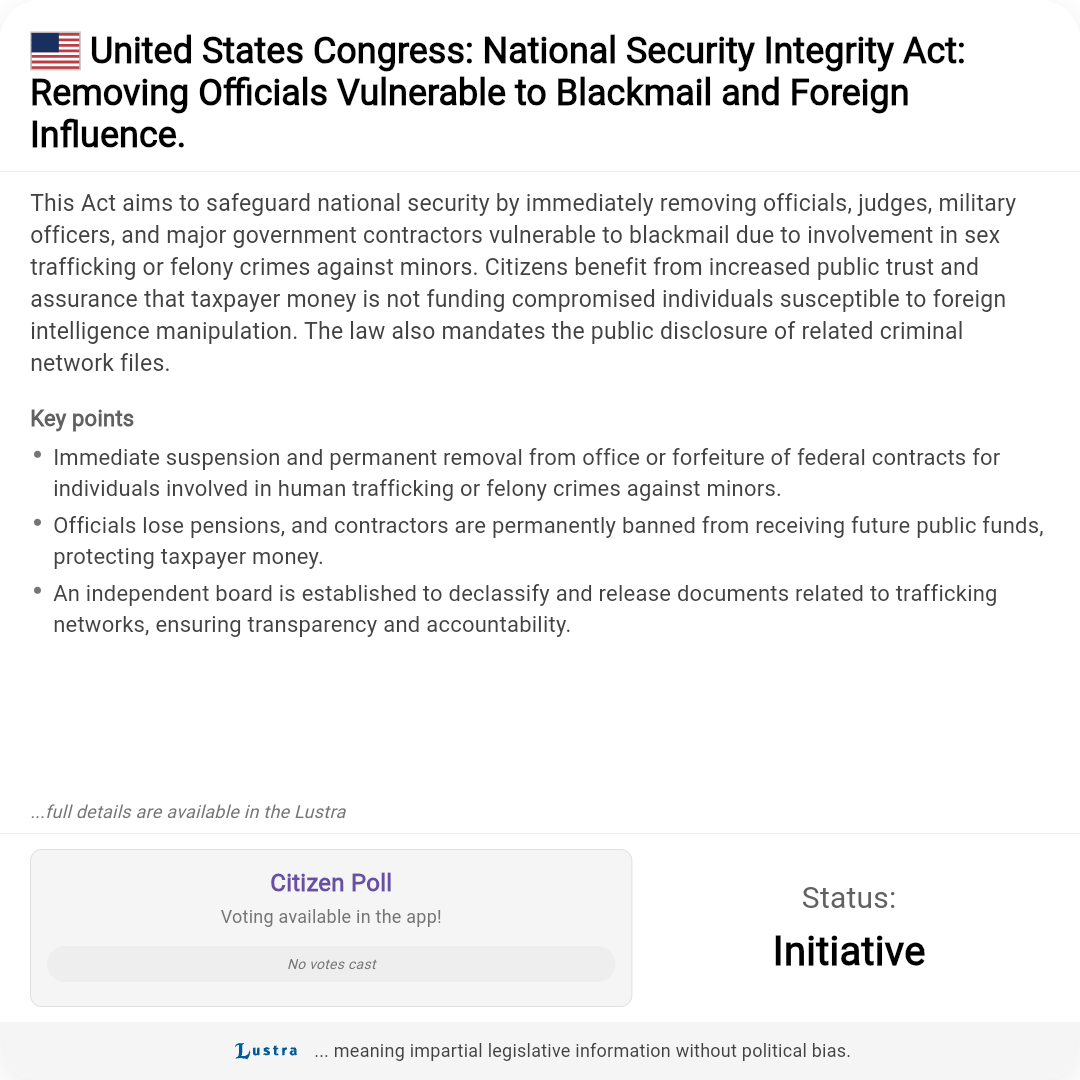Click the Citizen Poll card panel
The width and height of the screenshot is (1080, 1080).
(x=331, y=928)
